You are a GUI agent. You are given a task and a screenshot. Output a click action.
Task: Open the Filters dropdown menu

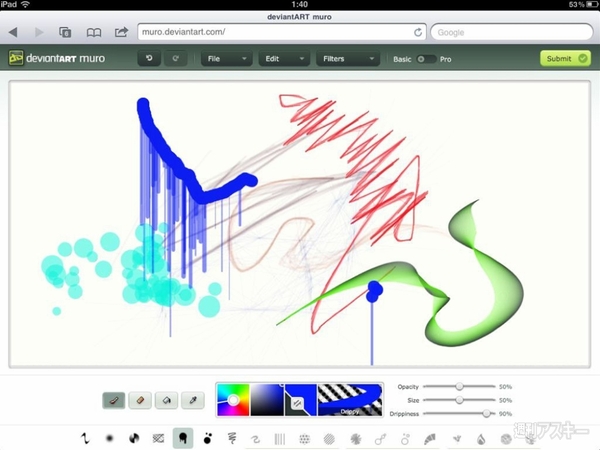coord(348,59)
